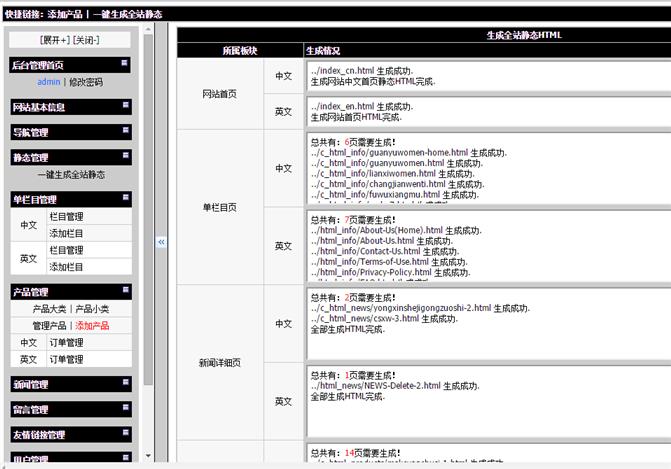Click inside the 网站首页 中文 output box
Screen dimensions: 671x469
[480, 76]
